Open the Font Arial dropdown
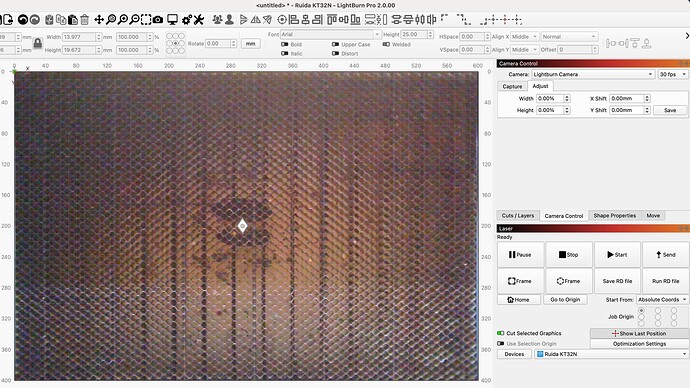This screenshot has height=388, width=690. coord(330,34)
